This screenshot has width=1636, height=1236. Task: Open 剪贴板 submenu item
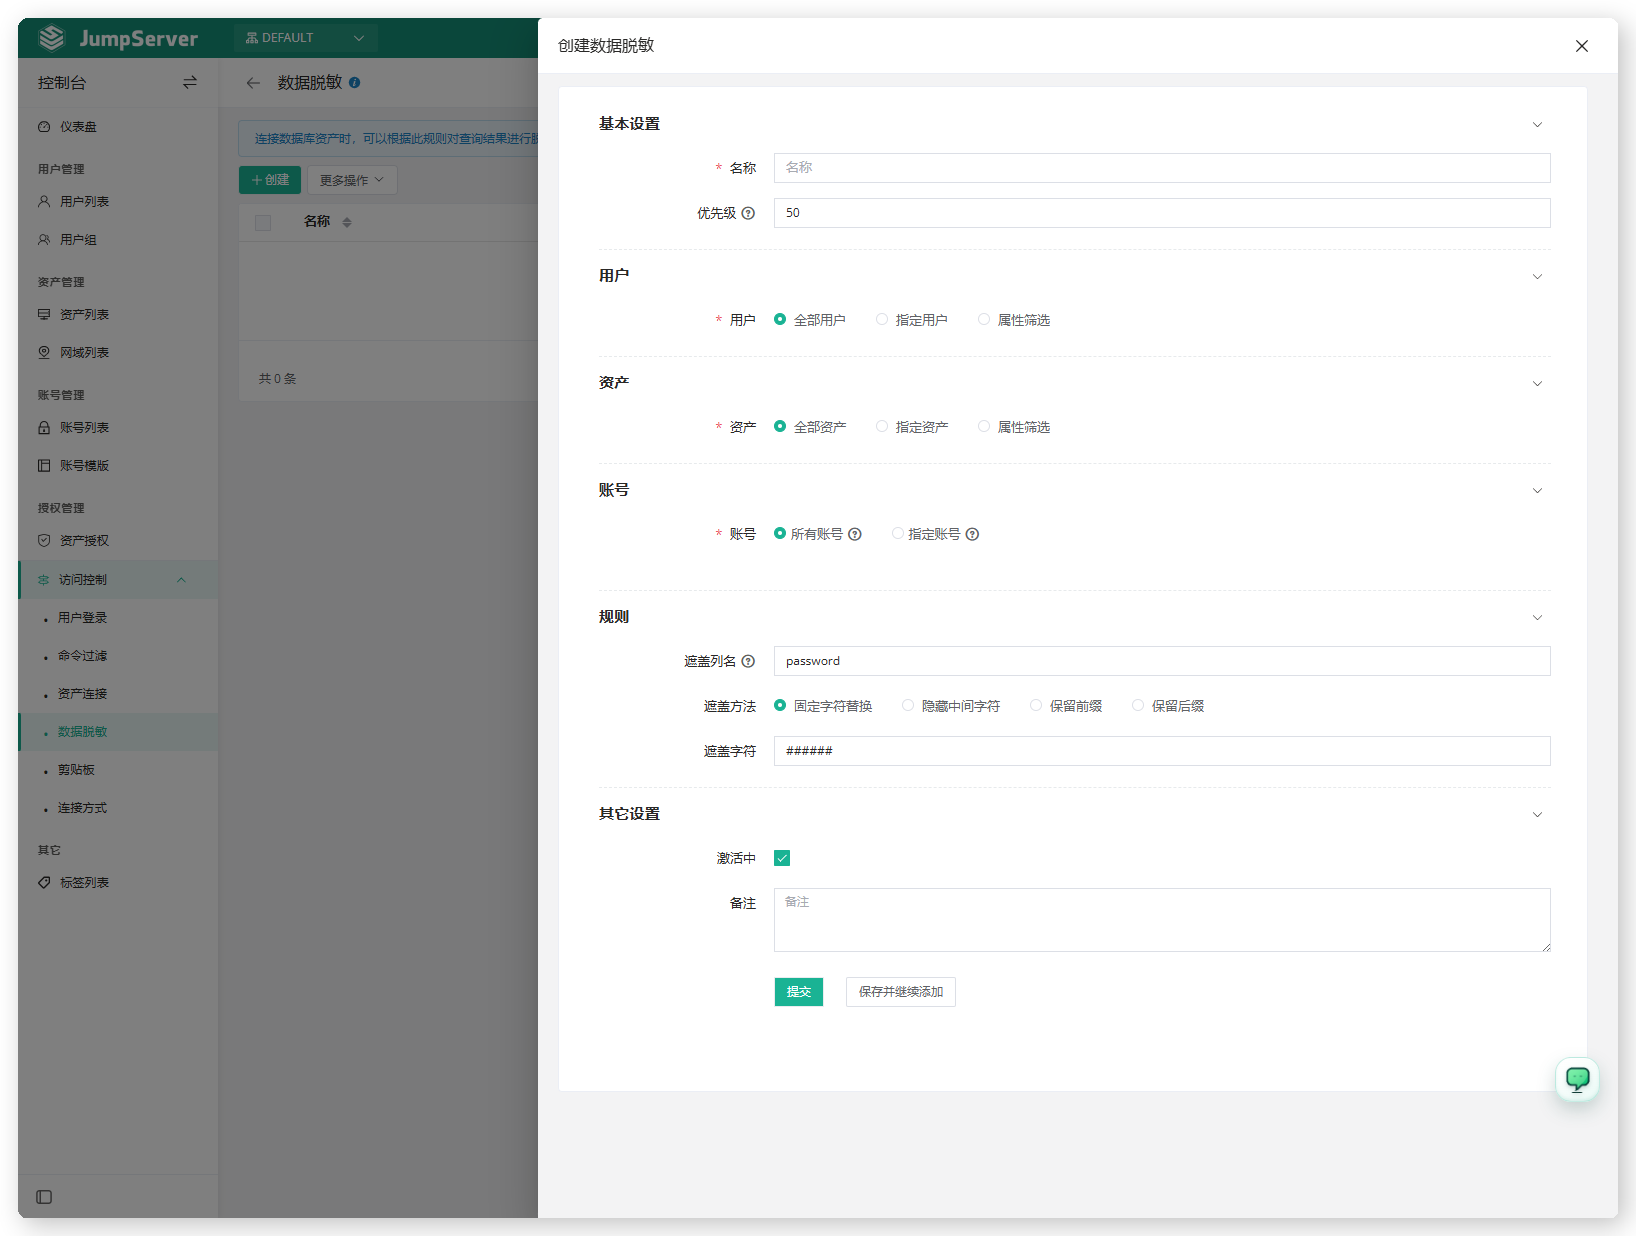(x=118, y=770)
